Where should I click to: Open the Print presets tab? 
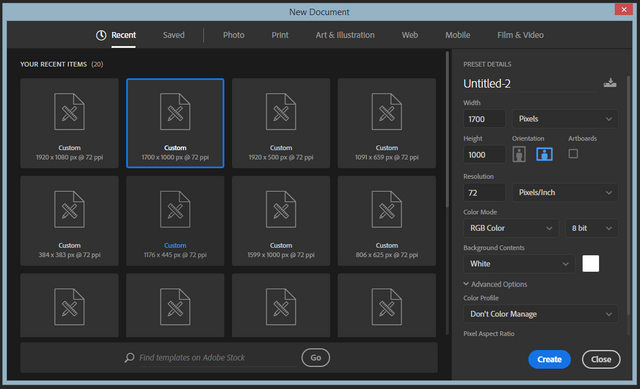click(x=280, y=35)
